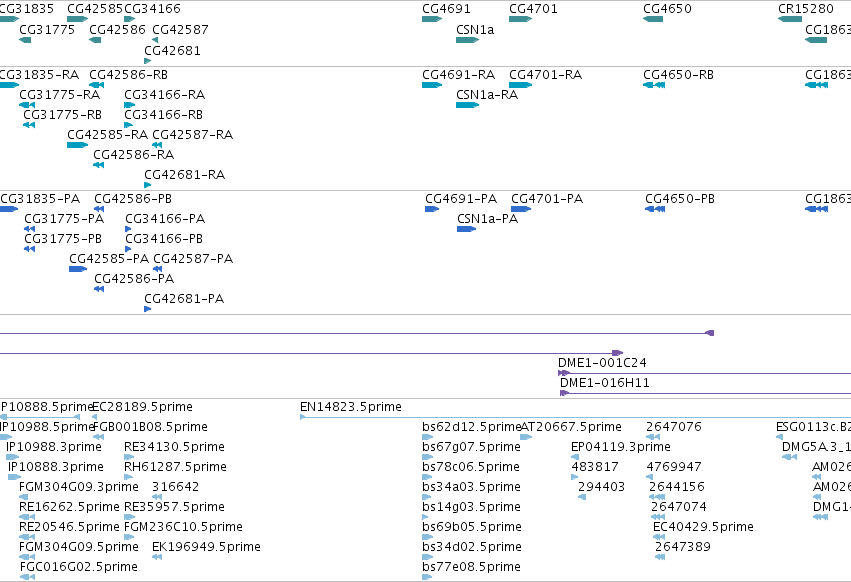Image resolution: width=851 pixels, height=582 pixels.
Task: Open EST RE35957.5prime
Action: pyautogui.click(x=174, y=507)
